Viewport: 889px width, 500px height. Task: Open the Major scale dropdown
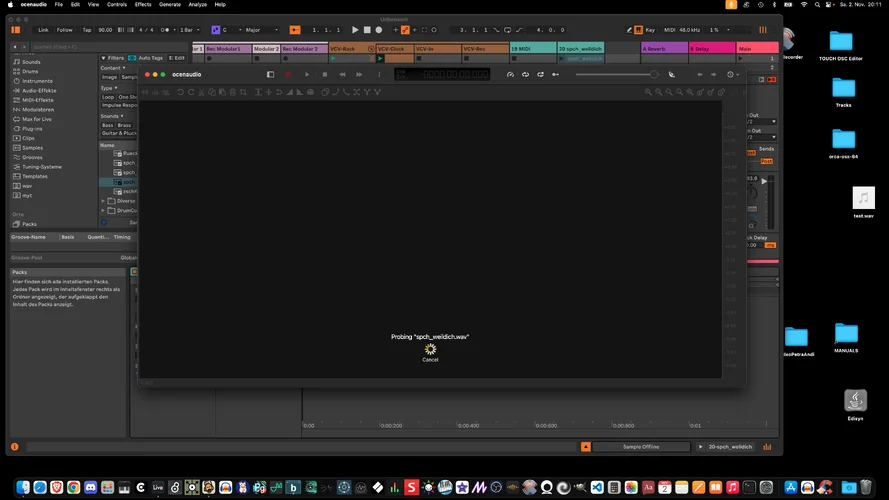pyautogui.click(x=258, y=30)
